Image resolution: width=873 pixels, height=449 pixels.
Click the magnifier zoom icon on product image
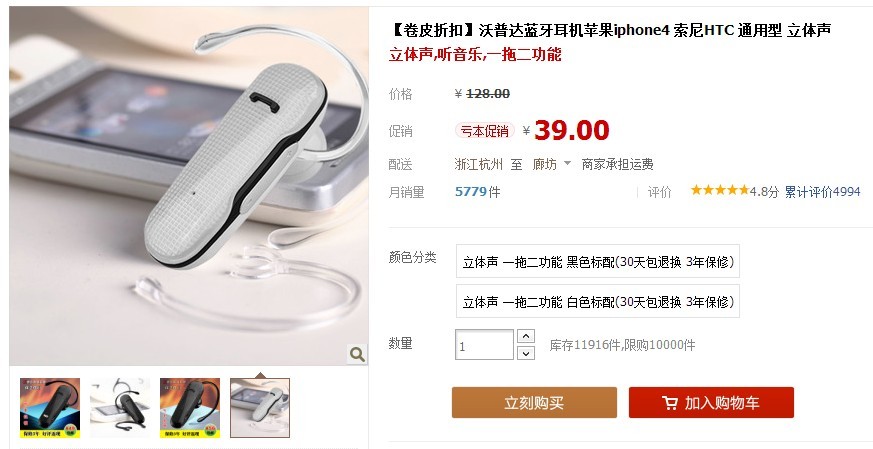[357, 354]
